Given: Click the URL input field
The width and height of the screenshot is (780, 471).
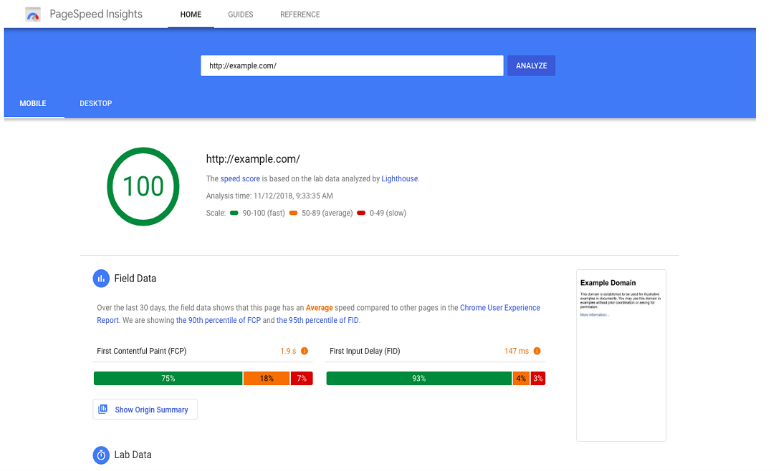Looking at the screenshot, I should (352, 66).
